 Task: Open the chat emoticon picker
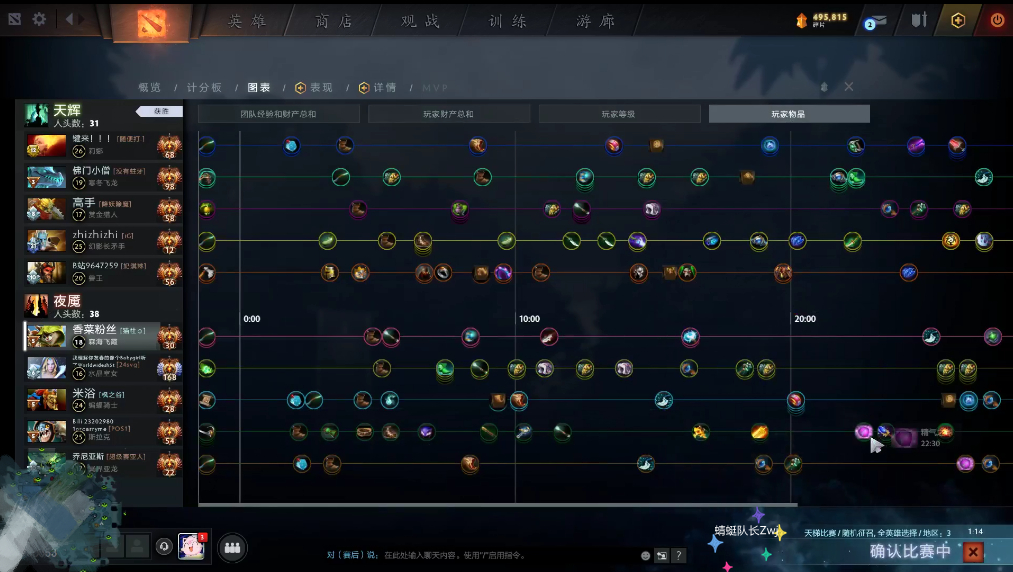pyautogui.click(x=645, y=555)
